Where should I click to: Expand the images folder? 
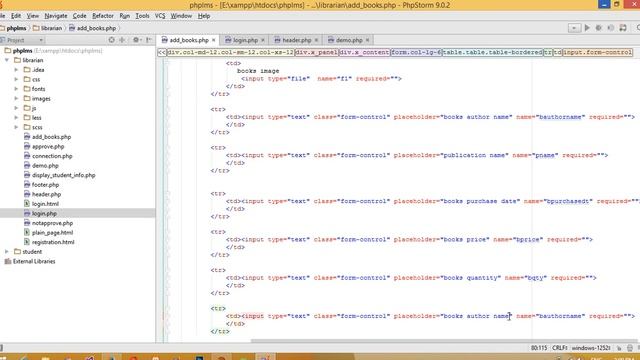point(16,98)
